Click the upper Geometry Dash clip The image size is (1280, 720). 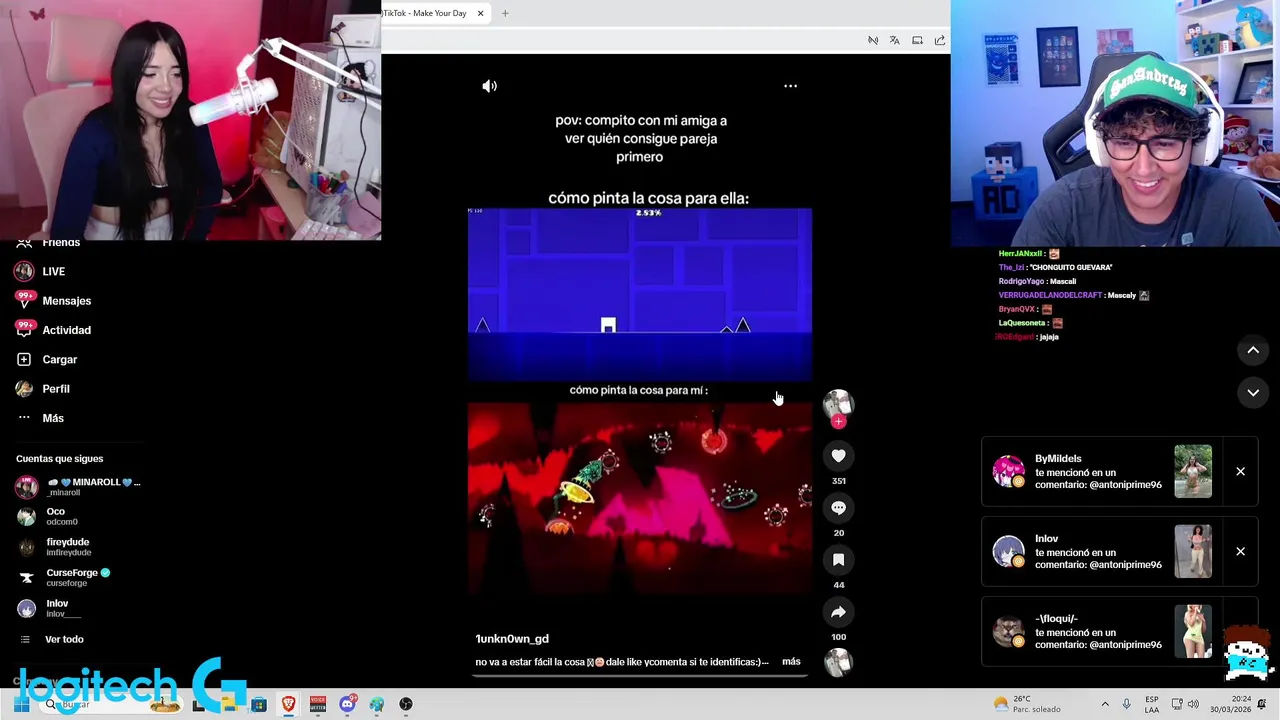(x=640, y=295)
